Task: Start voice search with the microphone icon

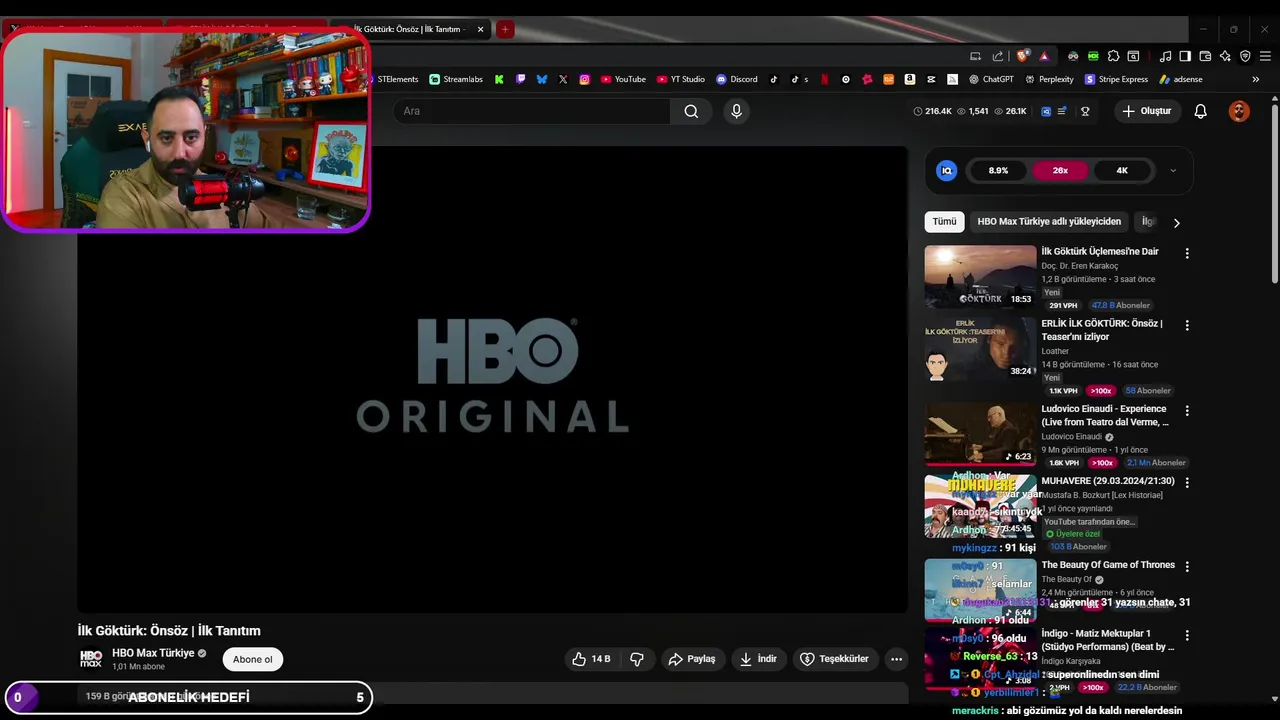Action: (x=736, y=111)
